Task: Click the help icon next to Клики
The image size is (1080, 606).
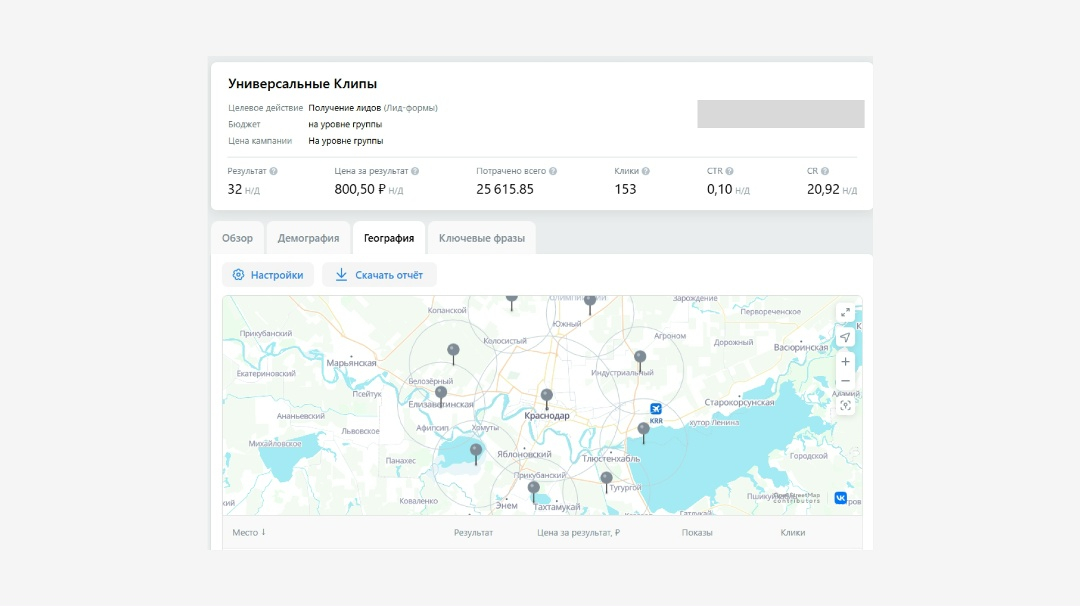Action: (646, 171)
